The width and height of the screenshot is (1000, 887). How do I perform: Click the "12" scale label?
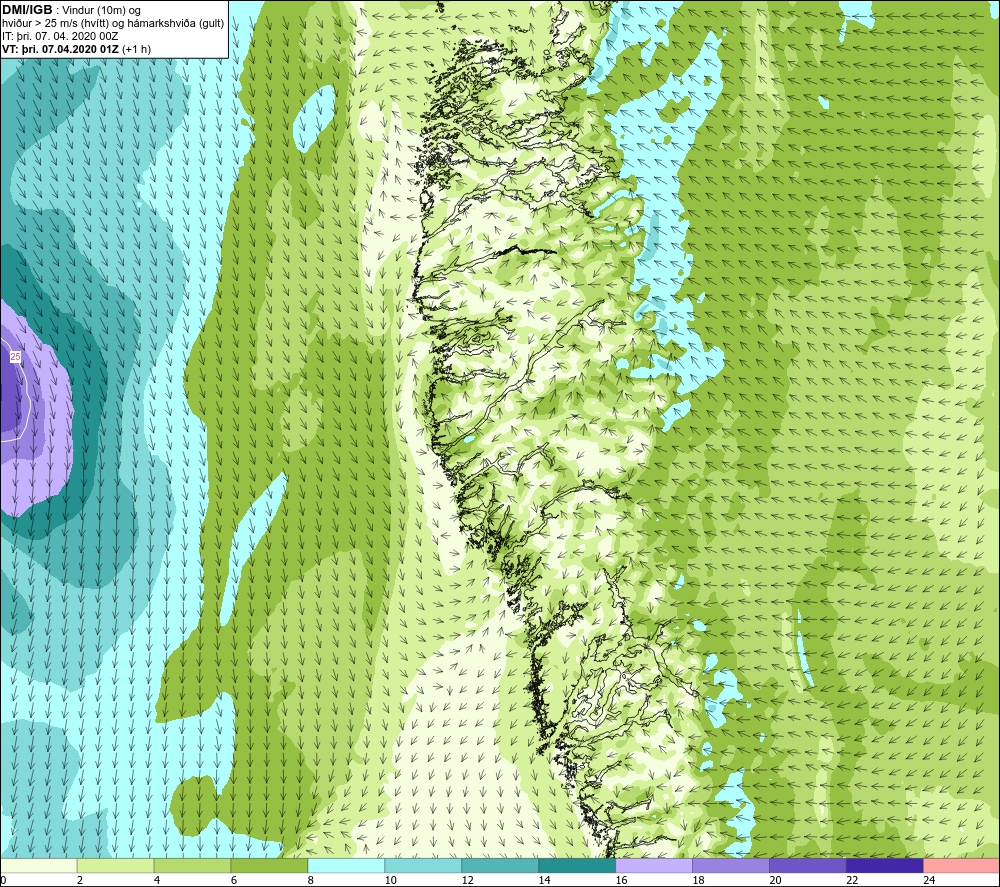click(x=467, y=880)
